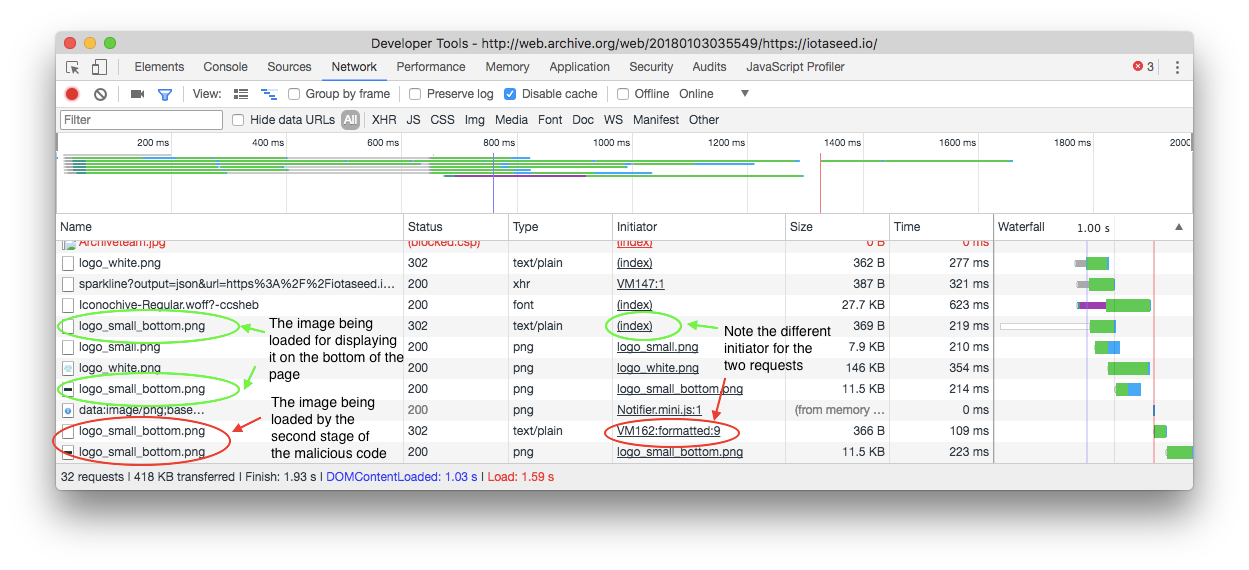Filter requests by Media type

pyautogui.click(x=511, y=120)
